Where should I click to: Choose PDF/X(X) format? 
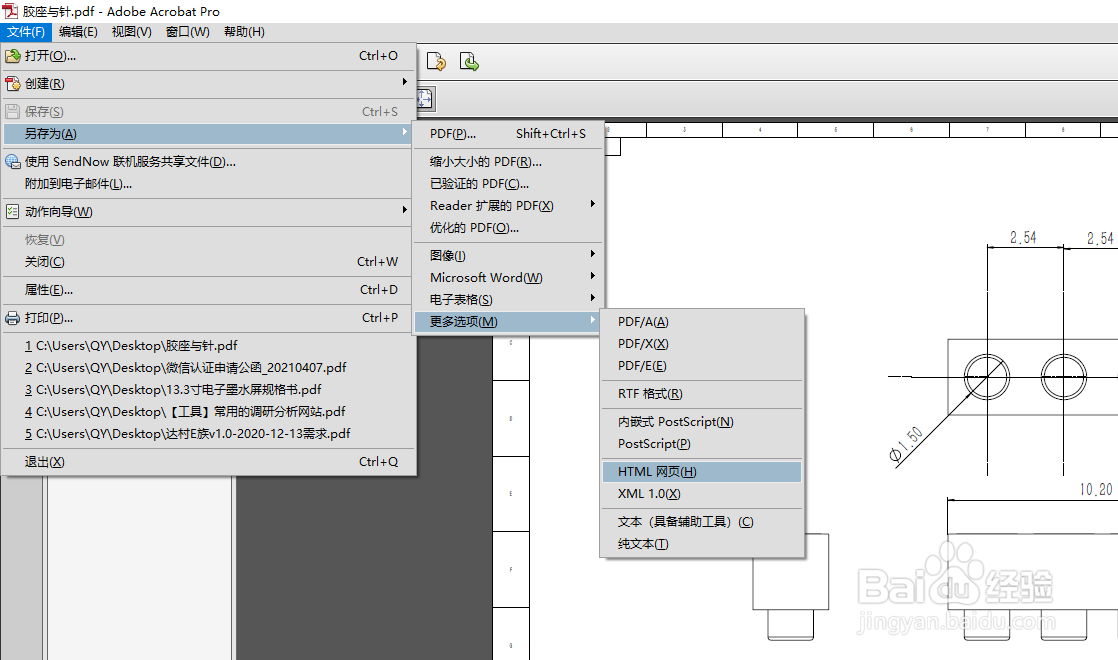click(702, 344)
